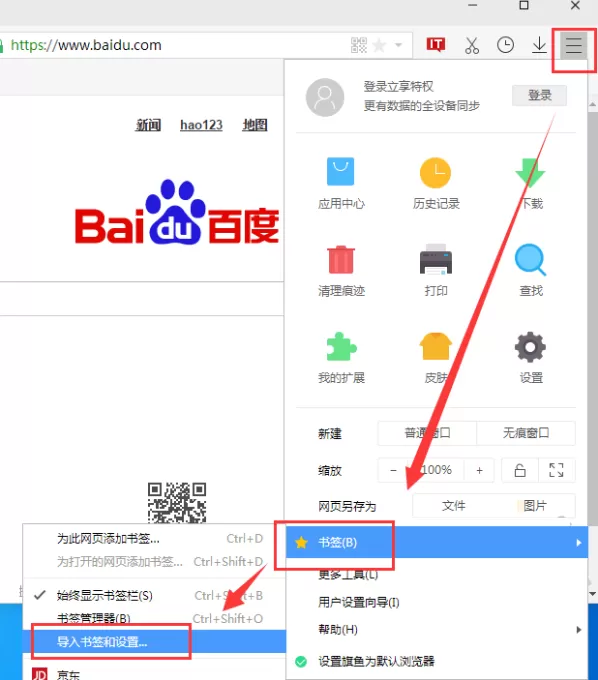Select 导入书签和设置... entry

coord(154,641)
